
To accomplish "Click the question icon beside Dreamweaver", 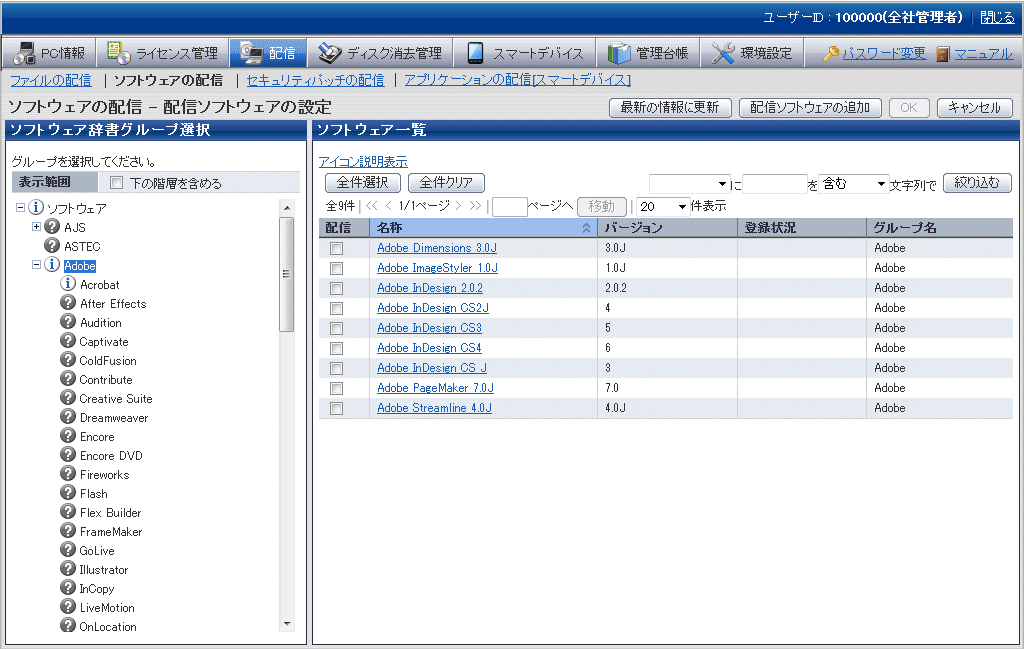I will [68, 416].
